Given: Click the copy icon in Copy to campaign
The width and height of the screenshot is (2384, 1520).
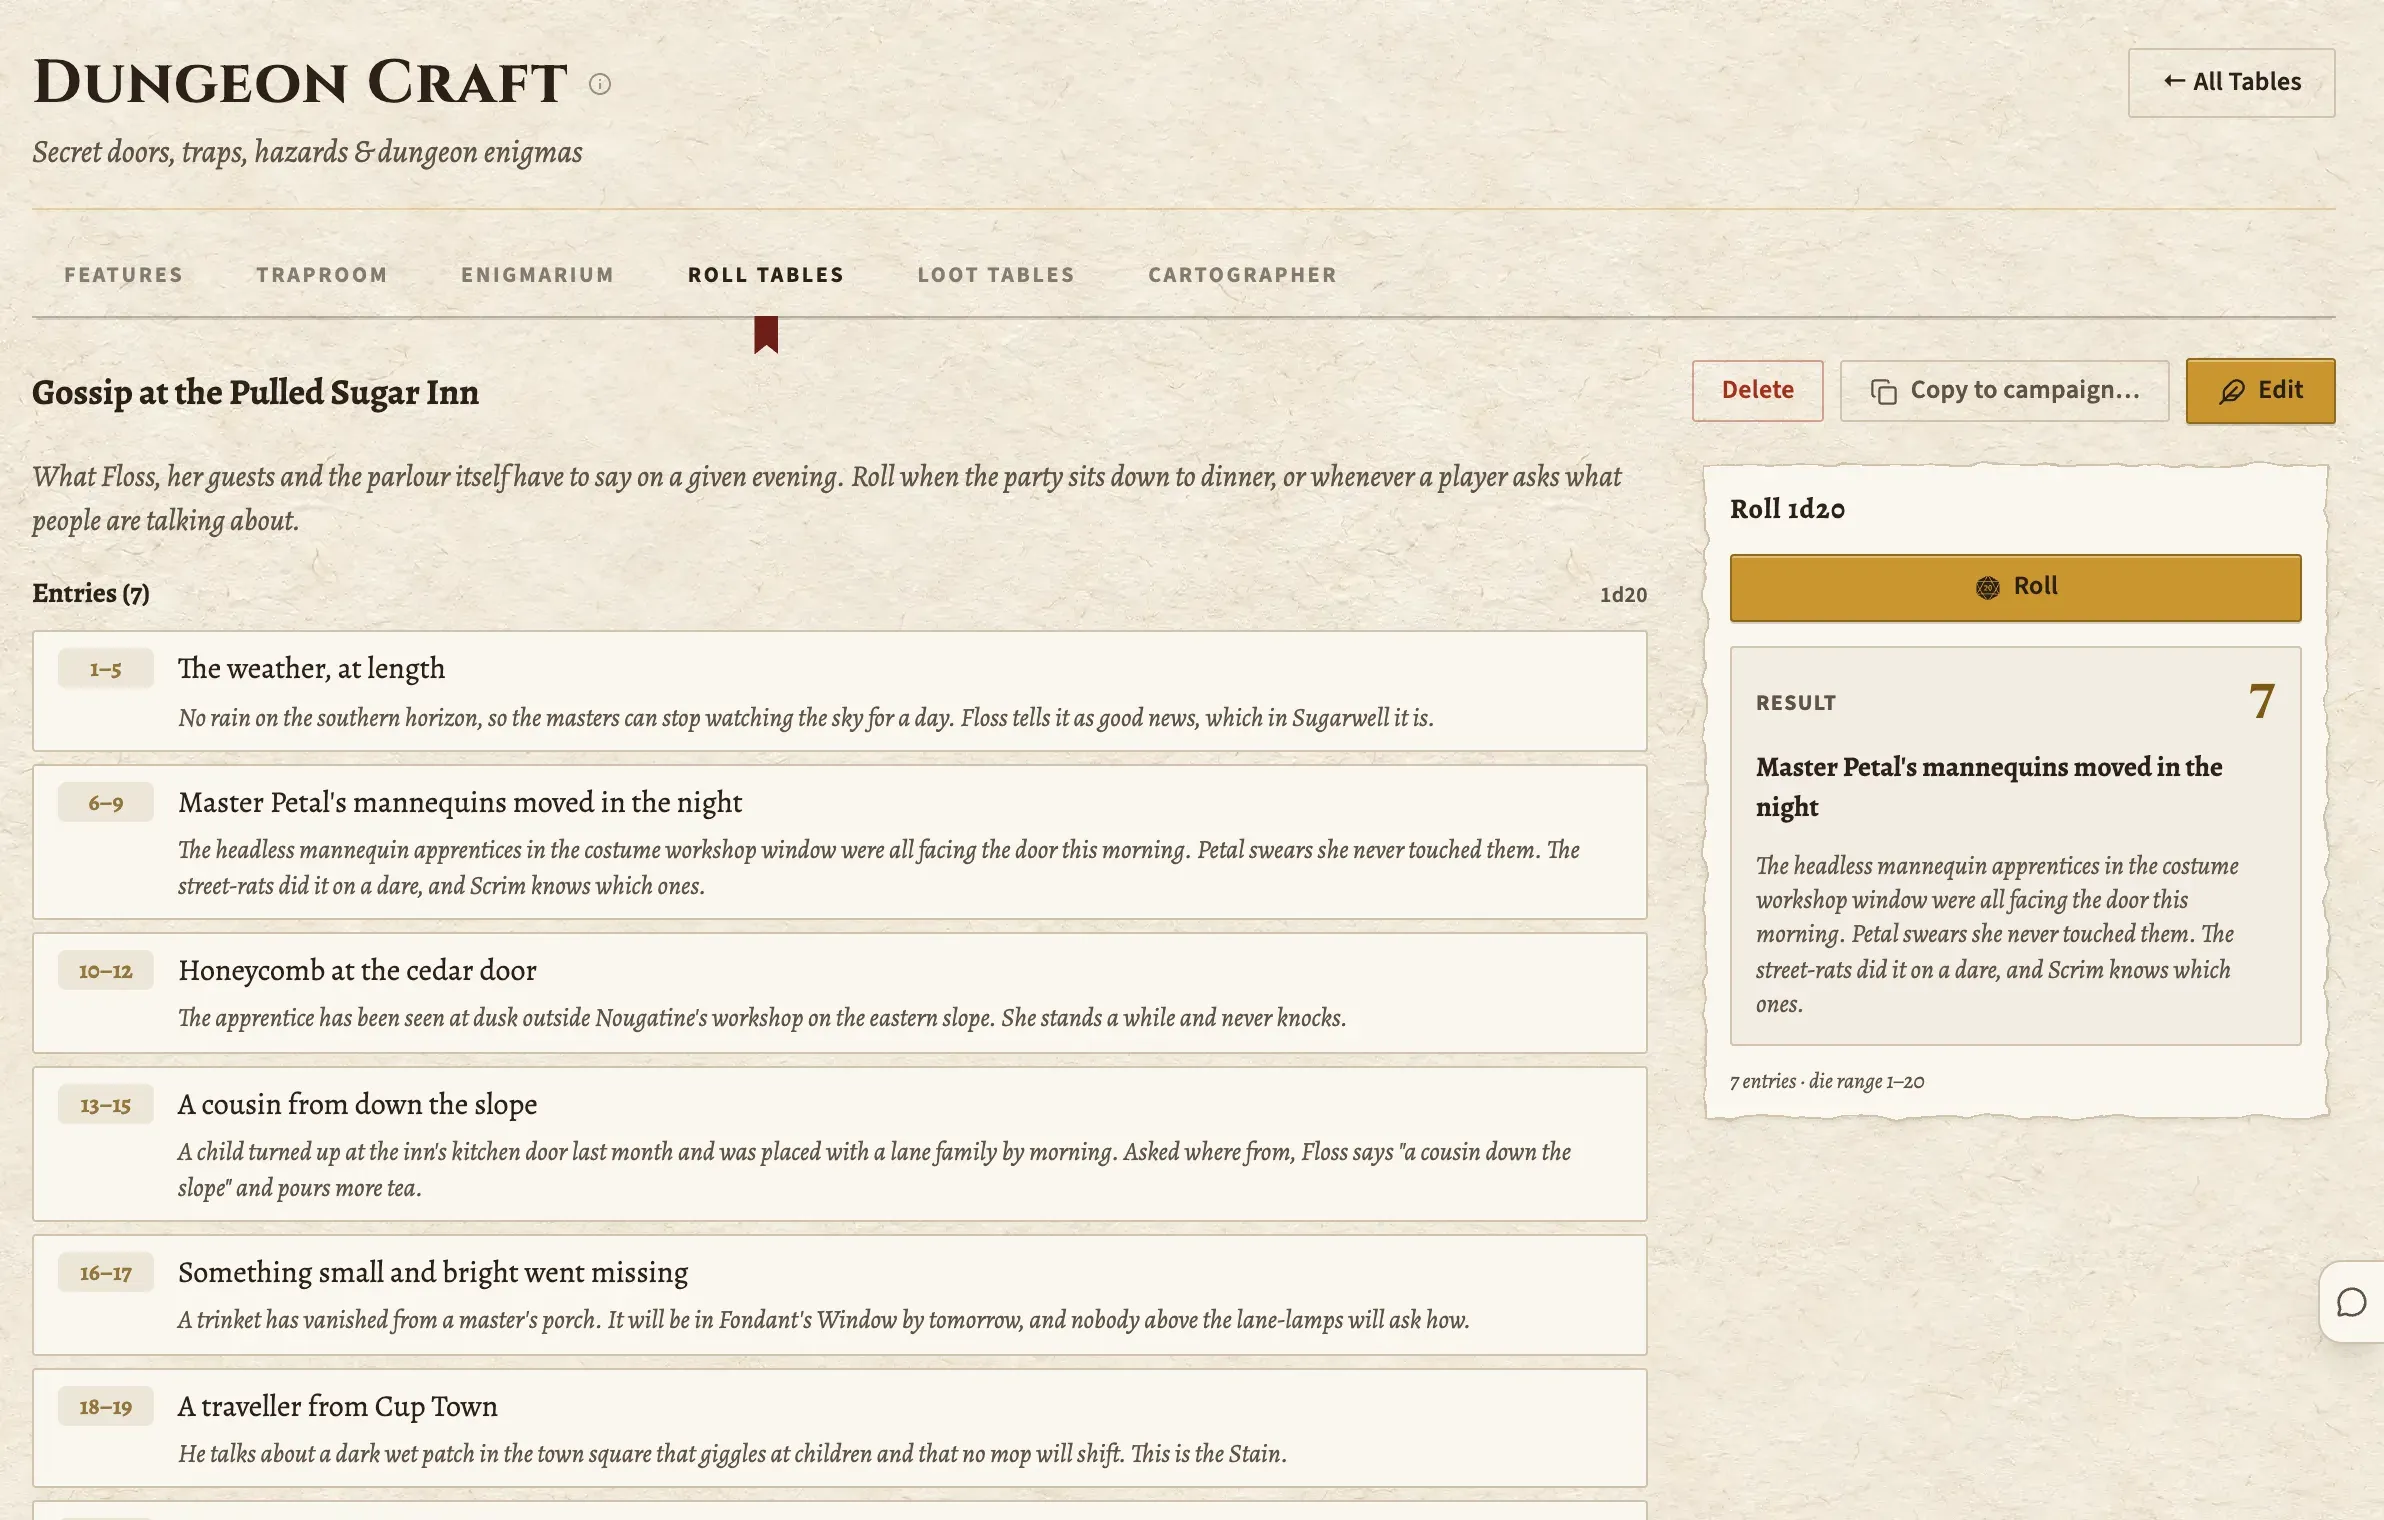Looking at the screenshot, I should click(x=1883, y=391).
